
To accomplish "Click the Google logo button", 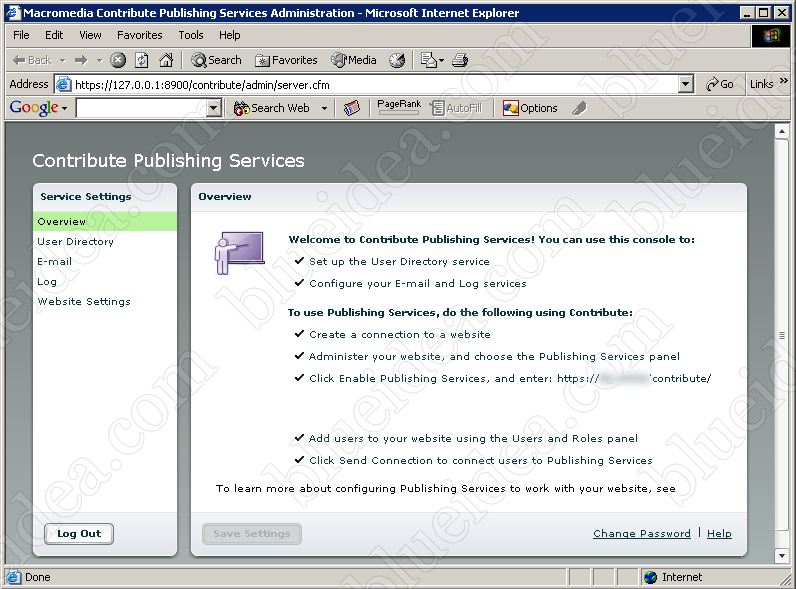I will tap(34, 108).
